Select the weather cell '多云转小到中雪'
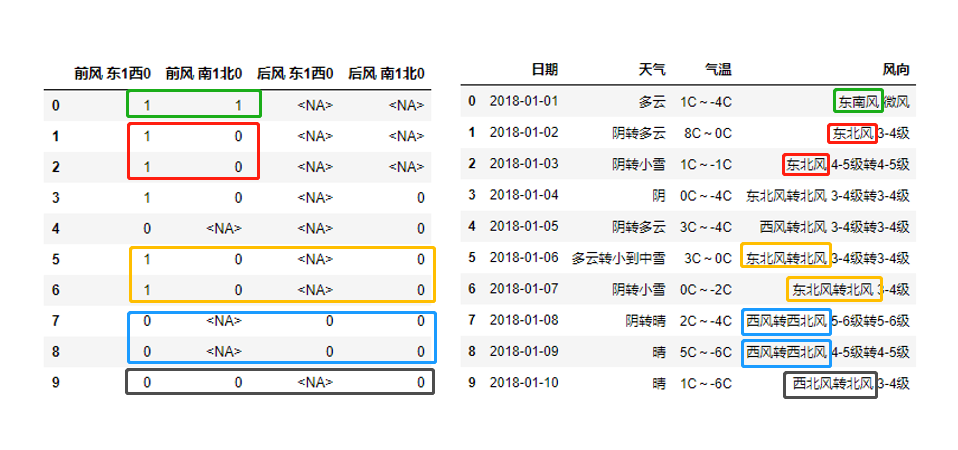The width and height of the screenshot is (958, 450). (619, 258)
